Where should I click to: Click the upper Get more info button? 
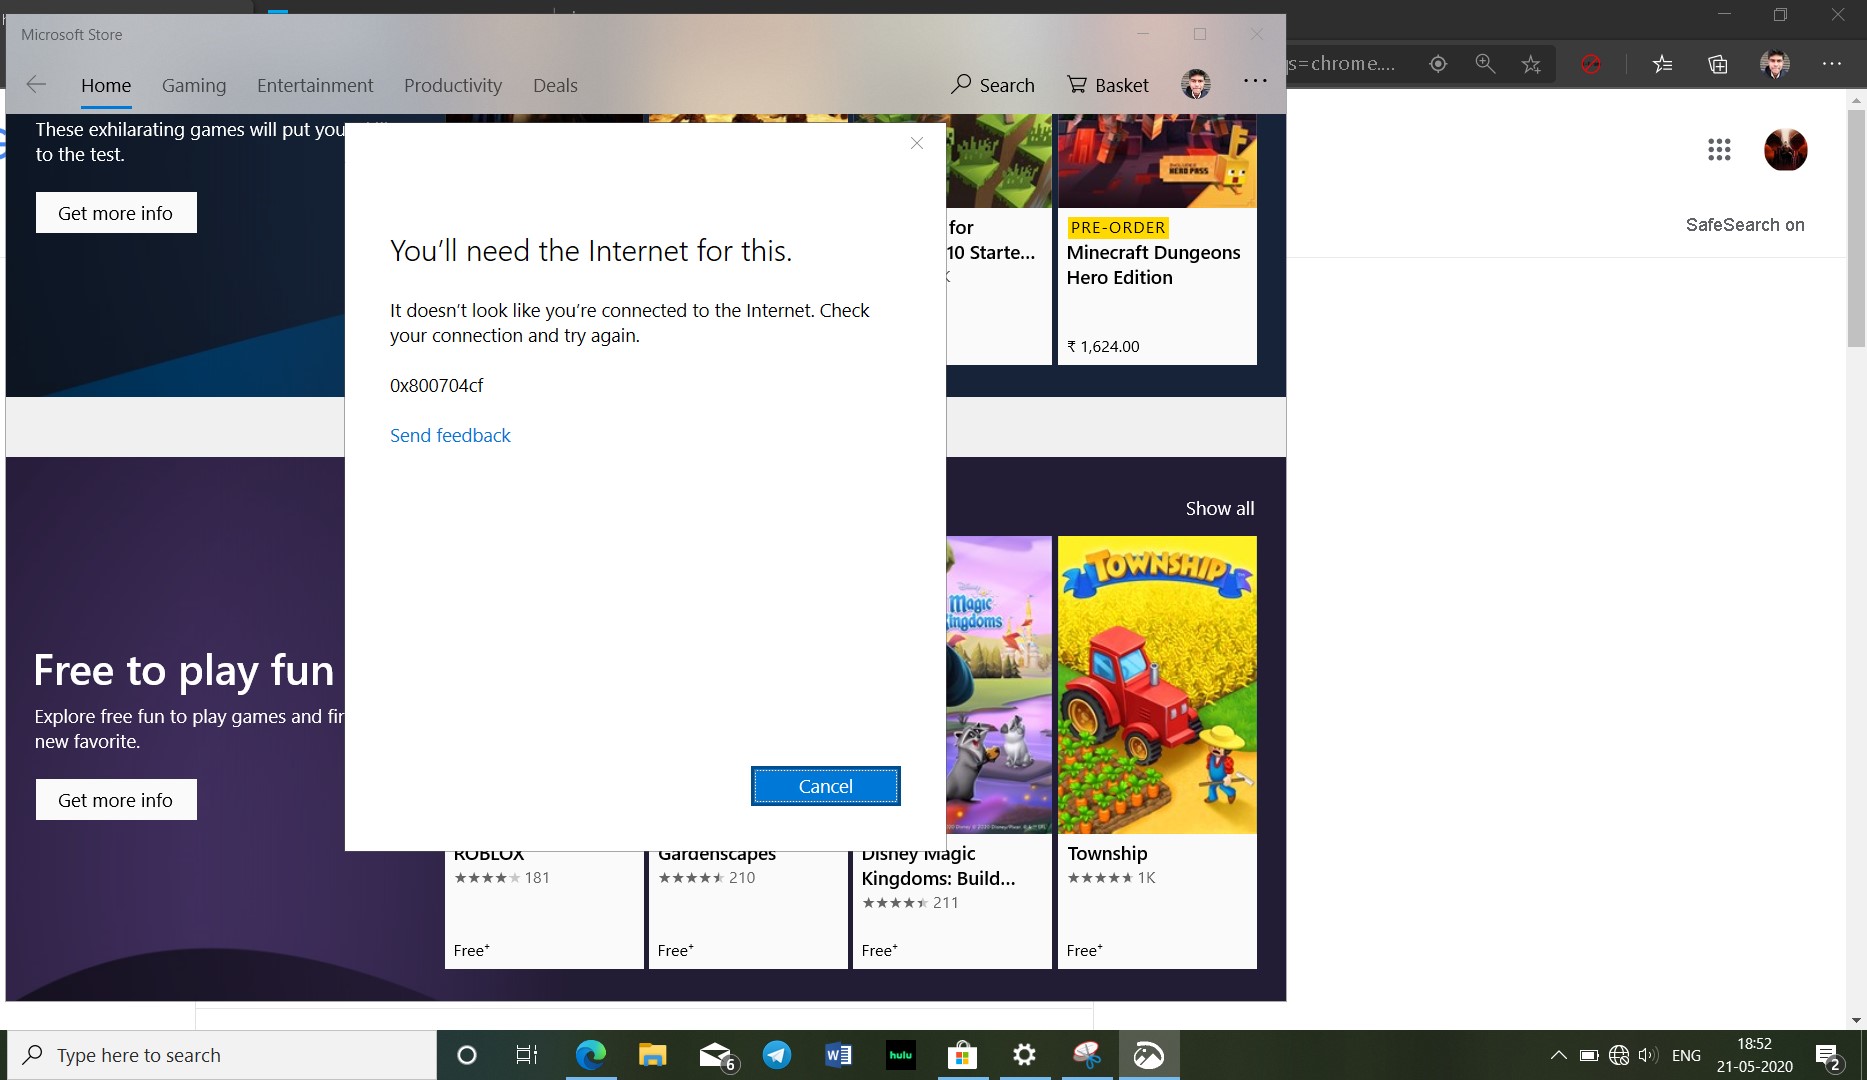click(x=116, y=213)
